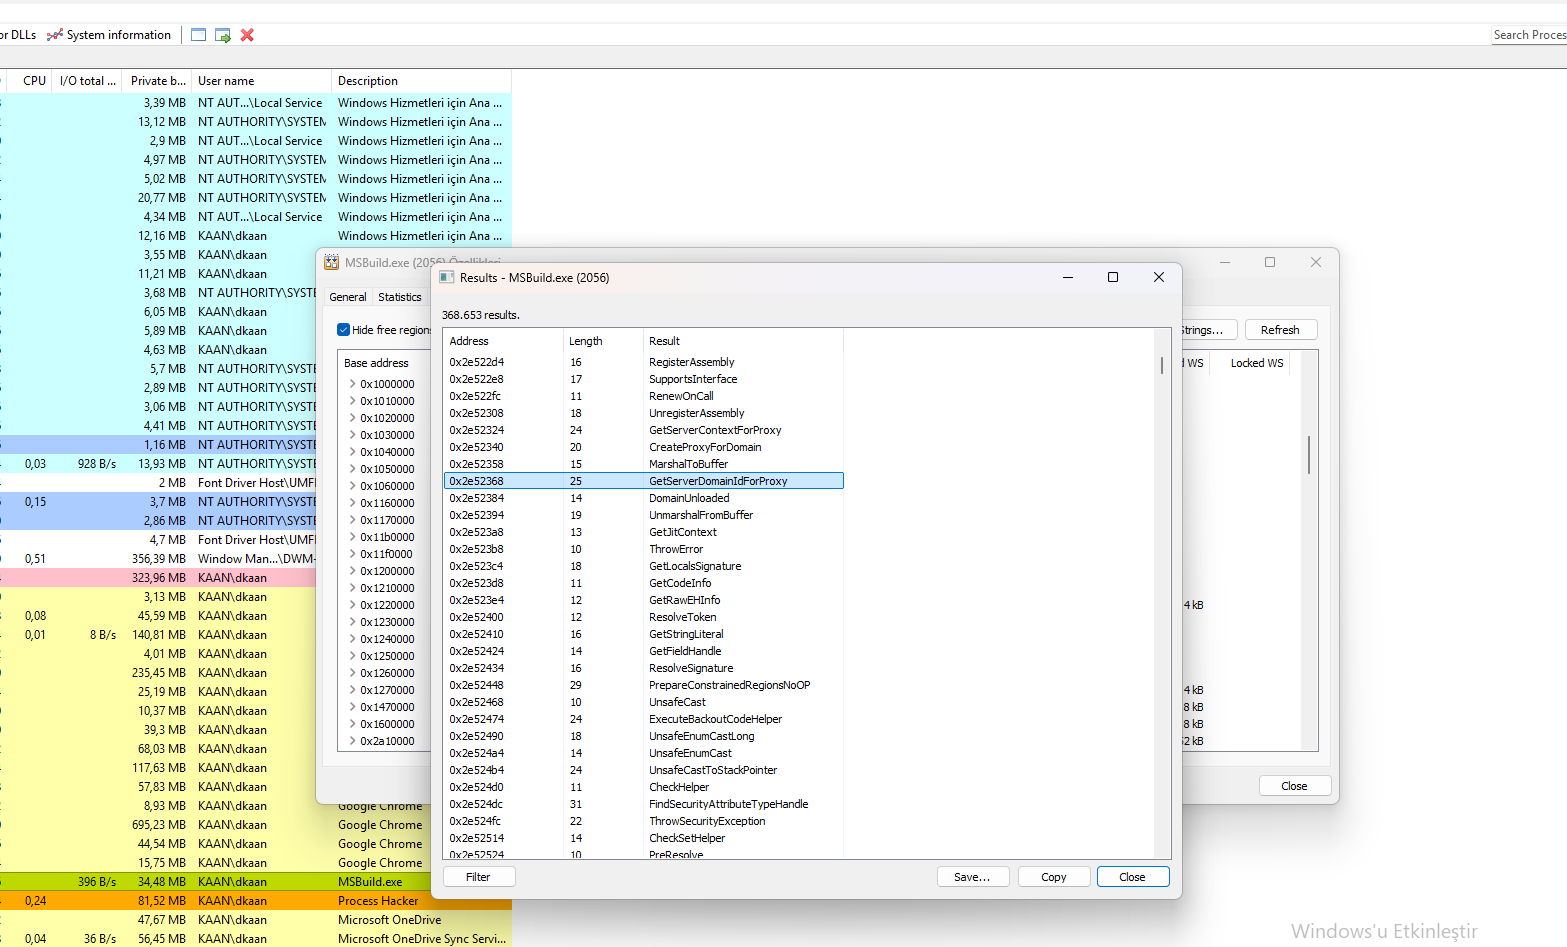1567x947 pixels.
Task: Select the RegisterAssembly result row
Action: [643, 362]
